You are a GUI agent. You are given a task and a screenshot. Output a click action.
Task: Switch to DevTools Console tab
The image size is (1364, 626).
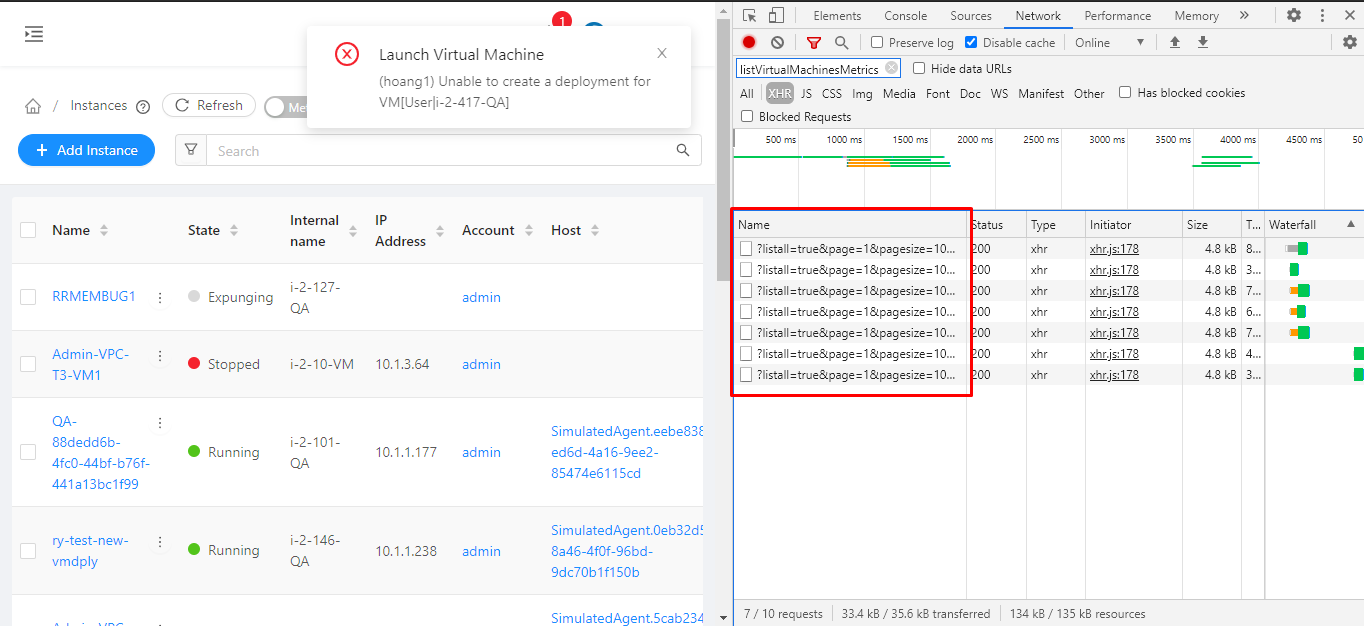[x=906, y=16]
